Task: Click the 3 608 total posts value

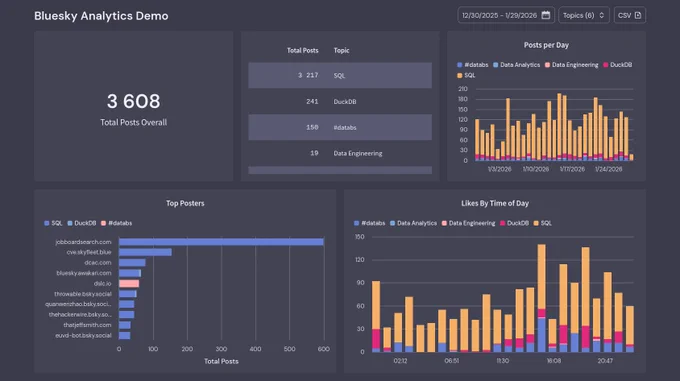Action: click(134, 101)
